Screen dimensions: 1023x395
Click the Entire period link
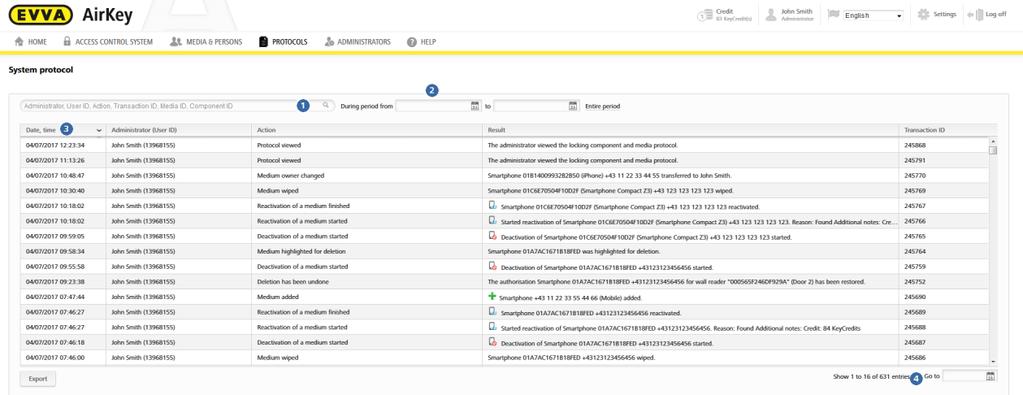pos(603,106)
